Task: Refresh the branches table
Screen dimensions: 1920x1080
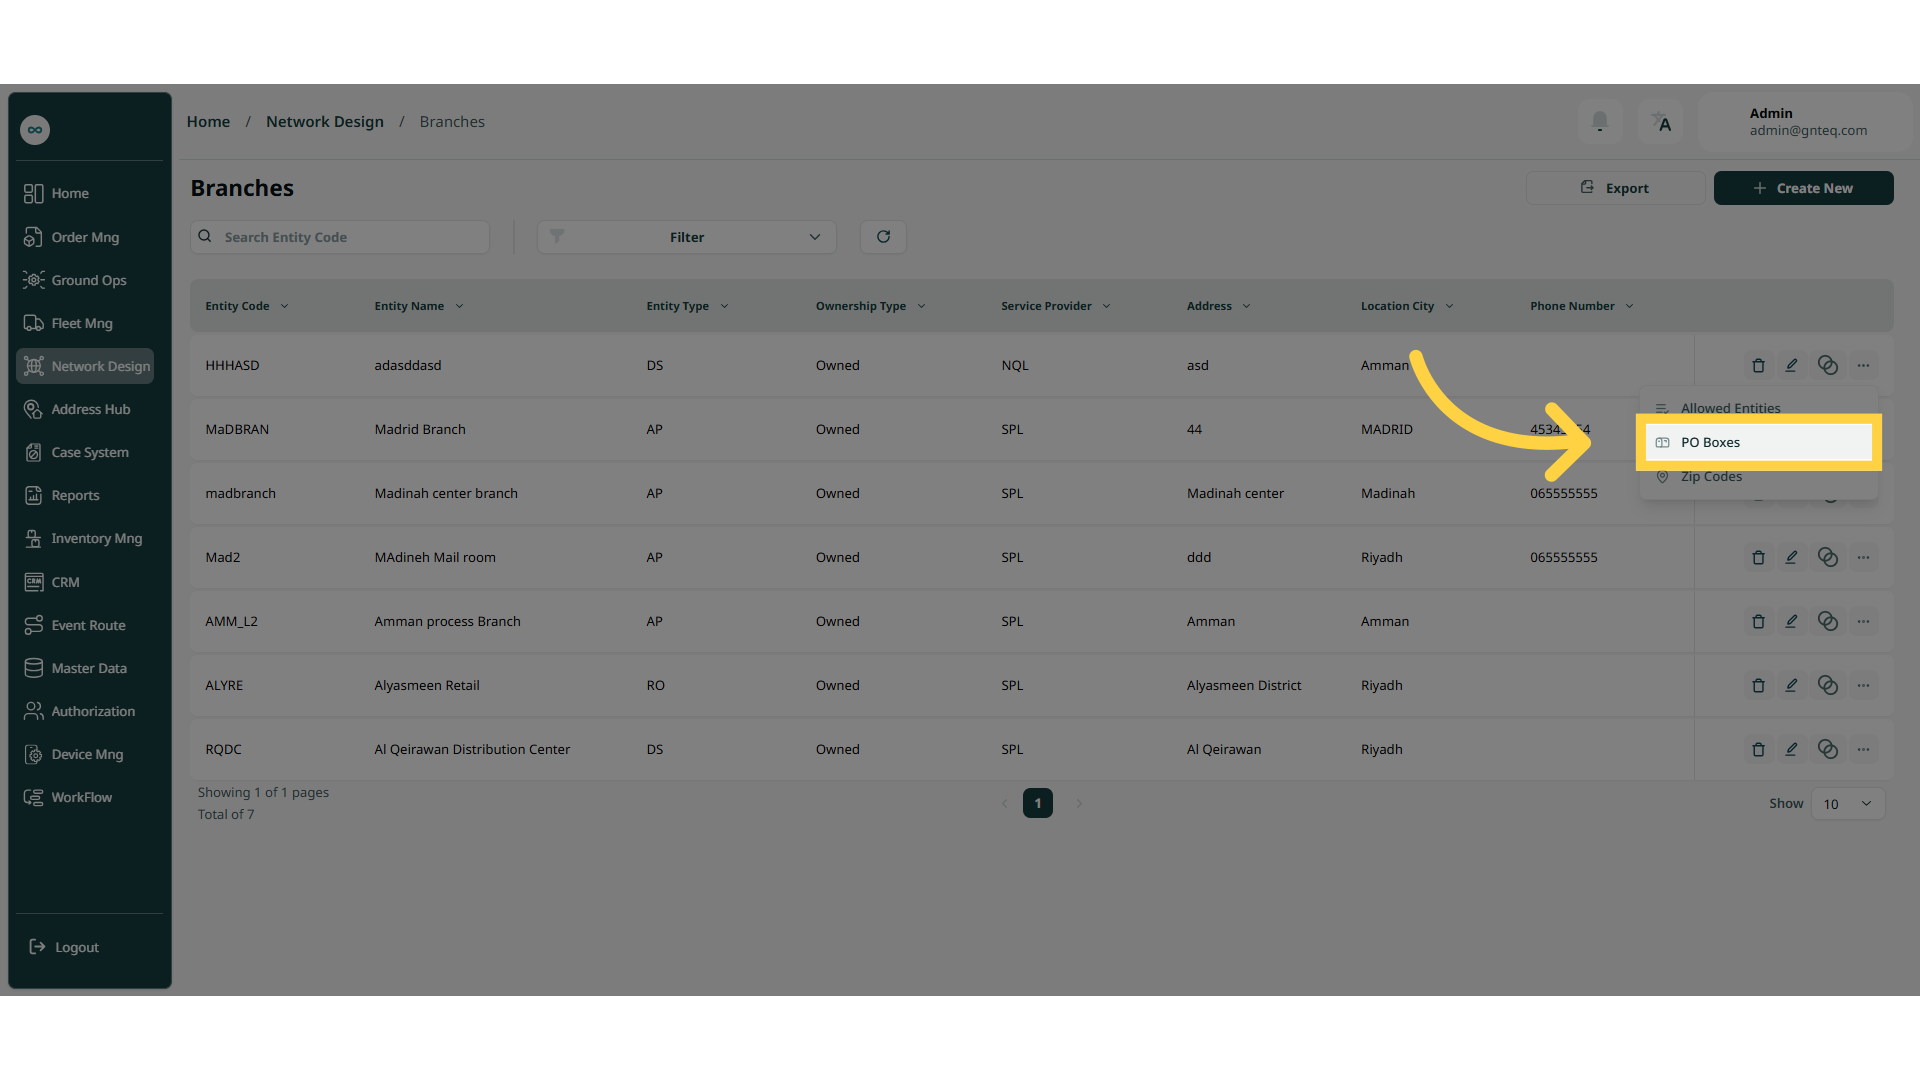Action: click(x=883, y=237)
